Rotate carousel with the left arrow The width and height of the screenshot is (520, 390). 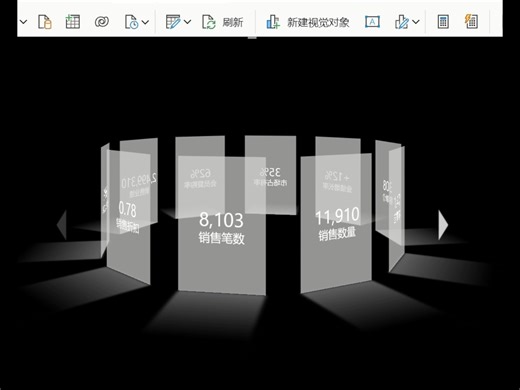[62, 225]
